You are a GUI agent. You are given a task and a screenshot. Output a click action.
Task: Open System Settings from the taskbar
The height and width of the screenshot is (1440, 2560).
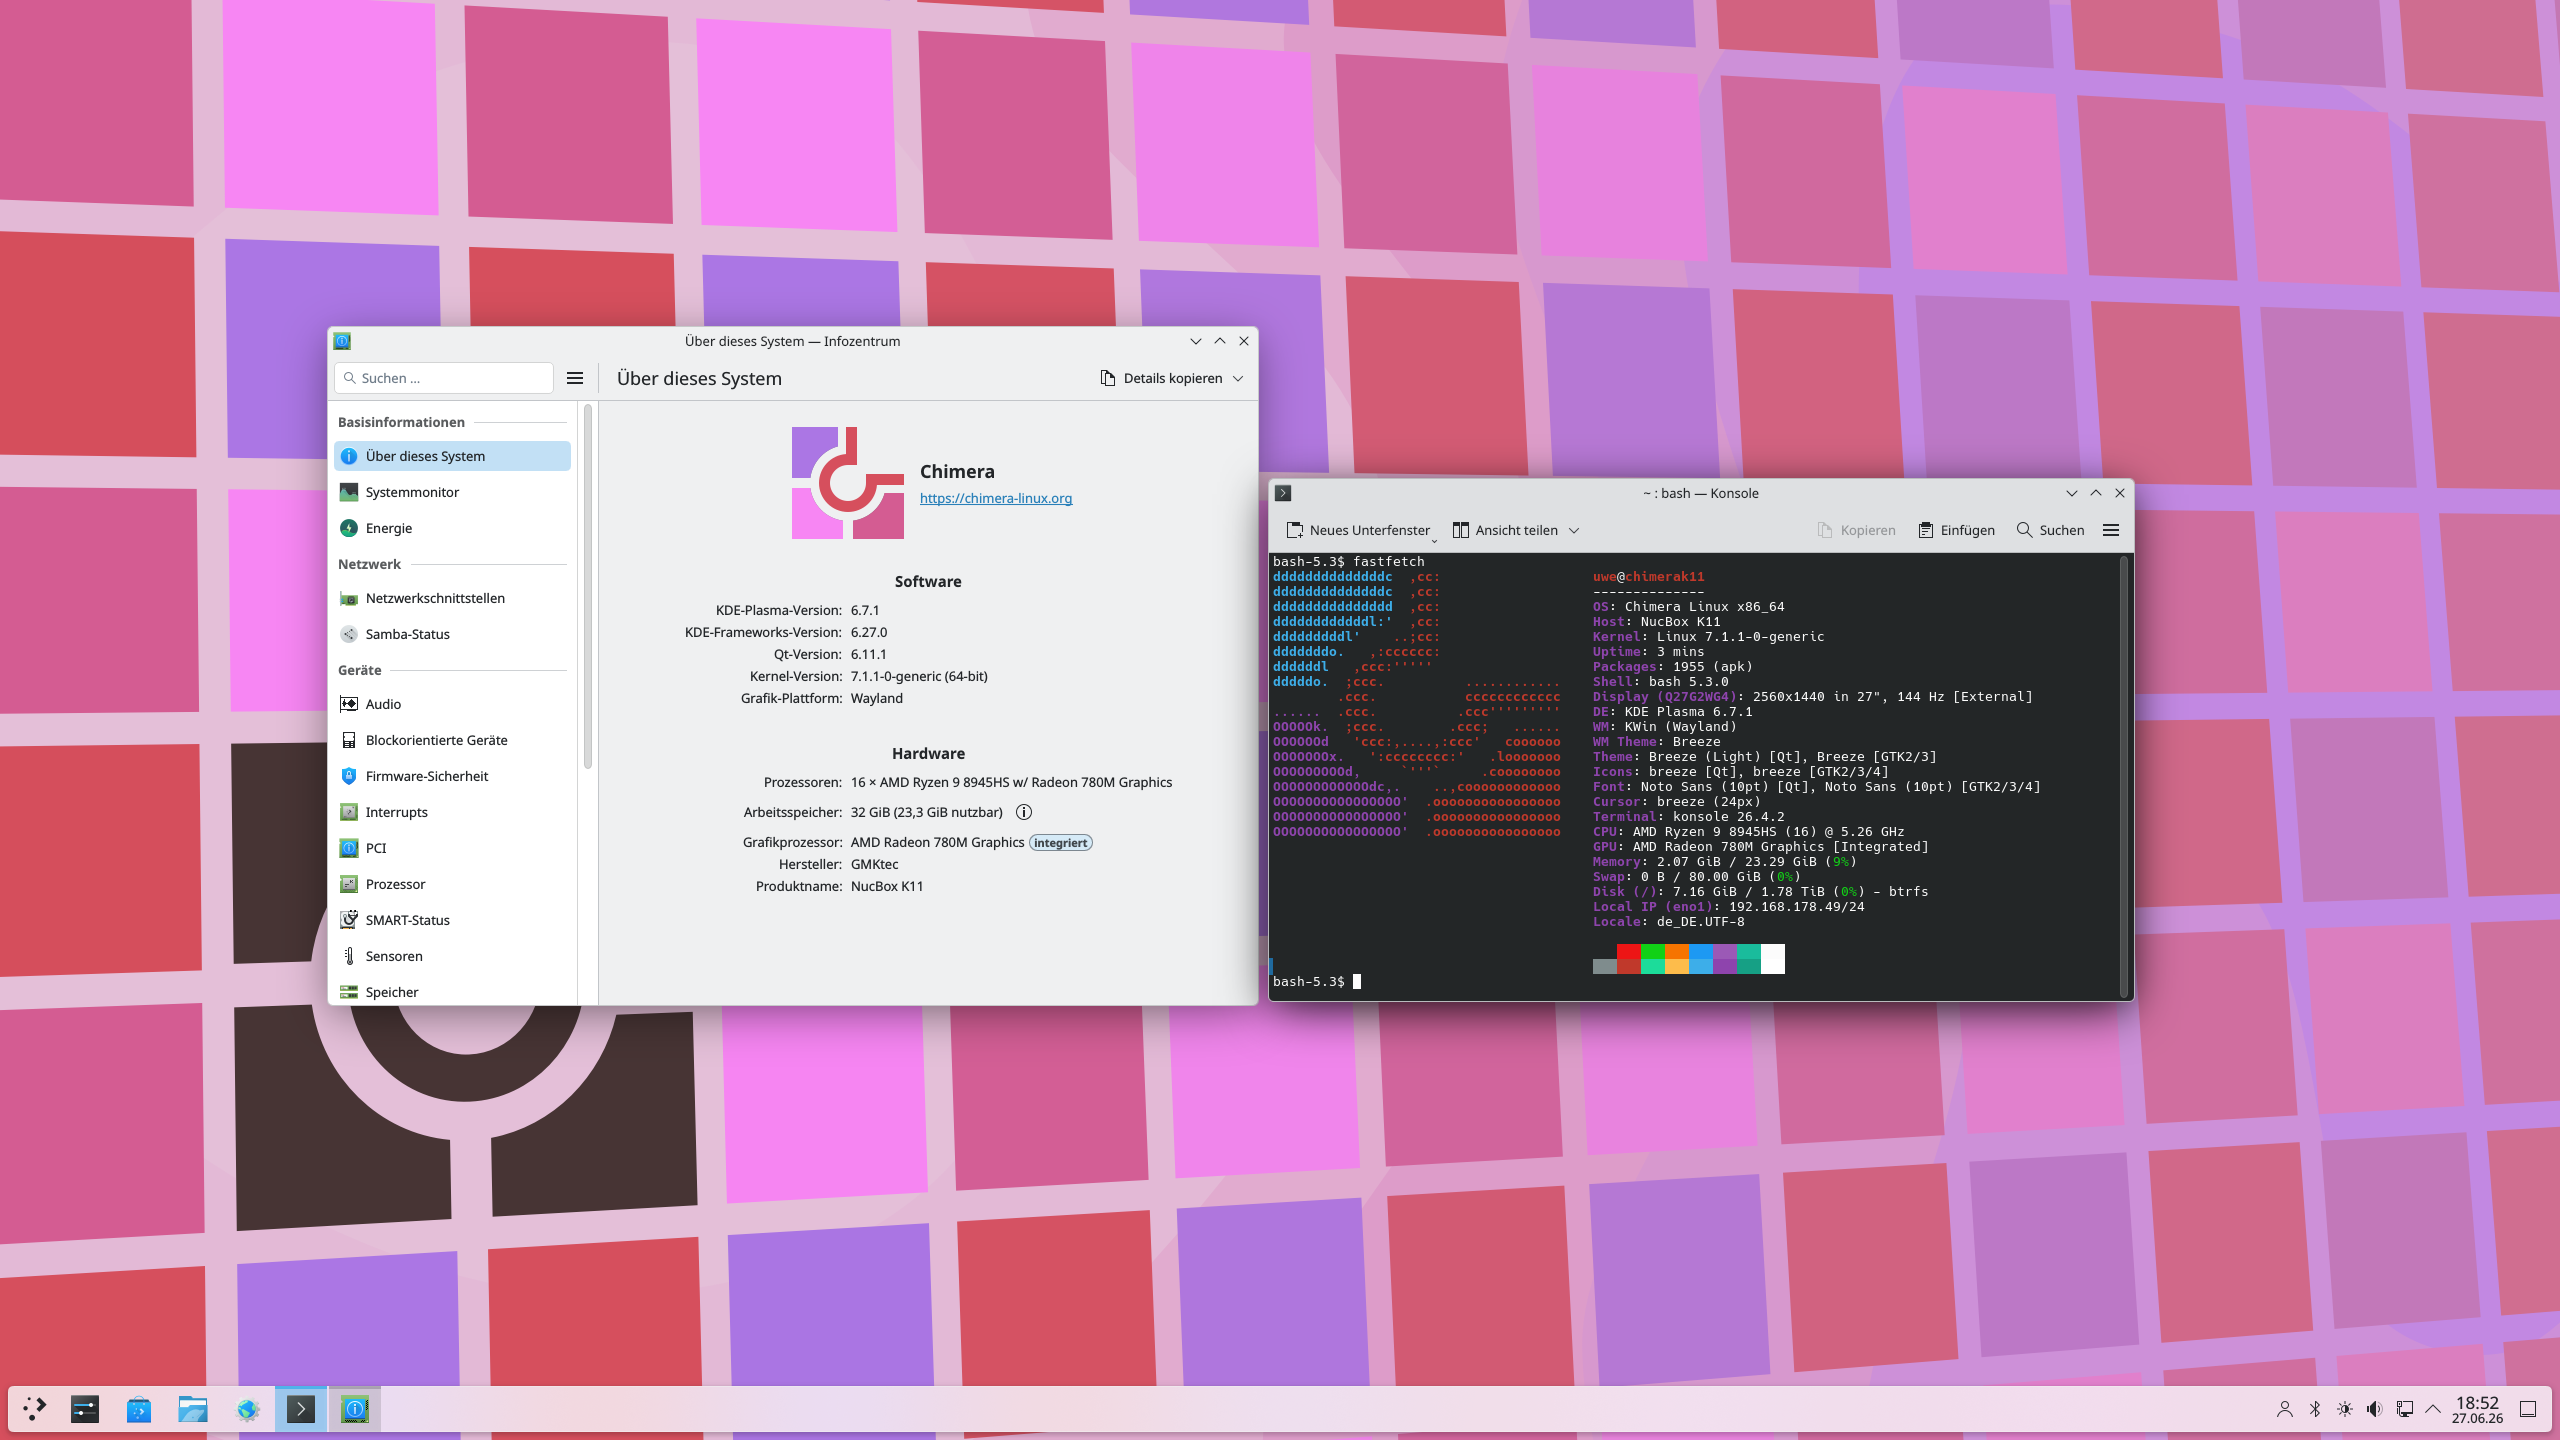85,1409
